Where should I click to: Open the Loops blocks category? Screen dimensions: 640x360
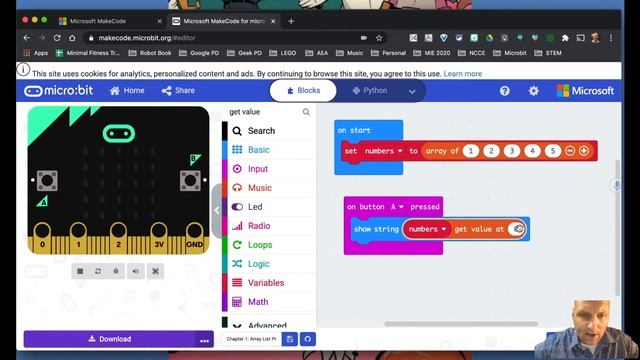[268, 245]
